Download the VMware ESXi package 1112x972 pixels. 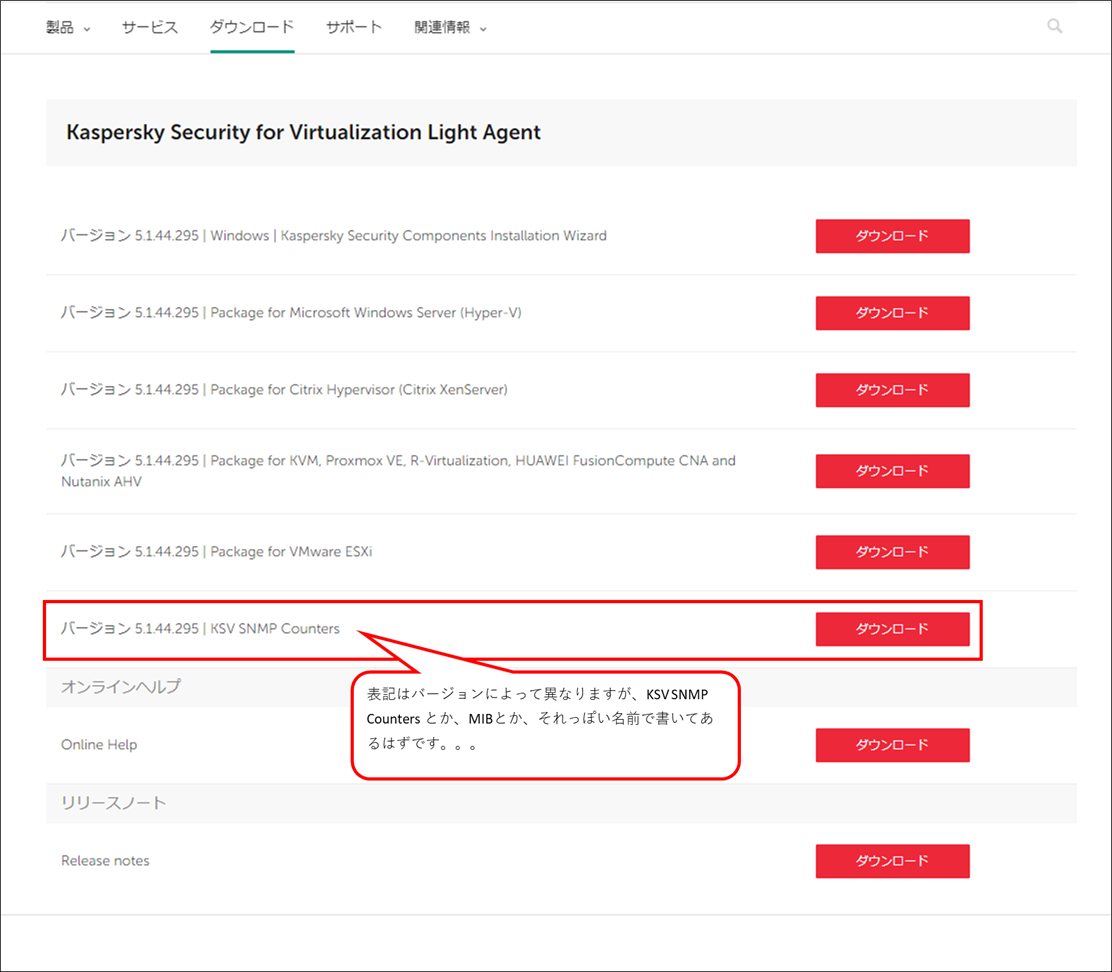tap(892, 552)
